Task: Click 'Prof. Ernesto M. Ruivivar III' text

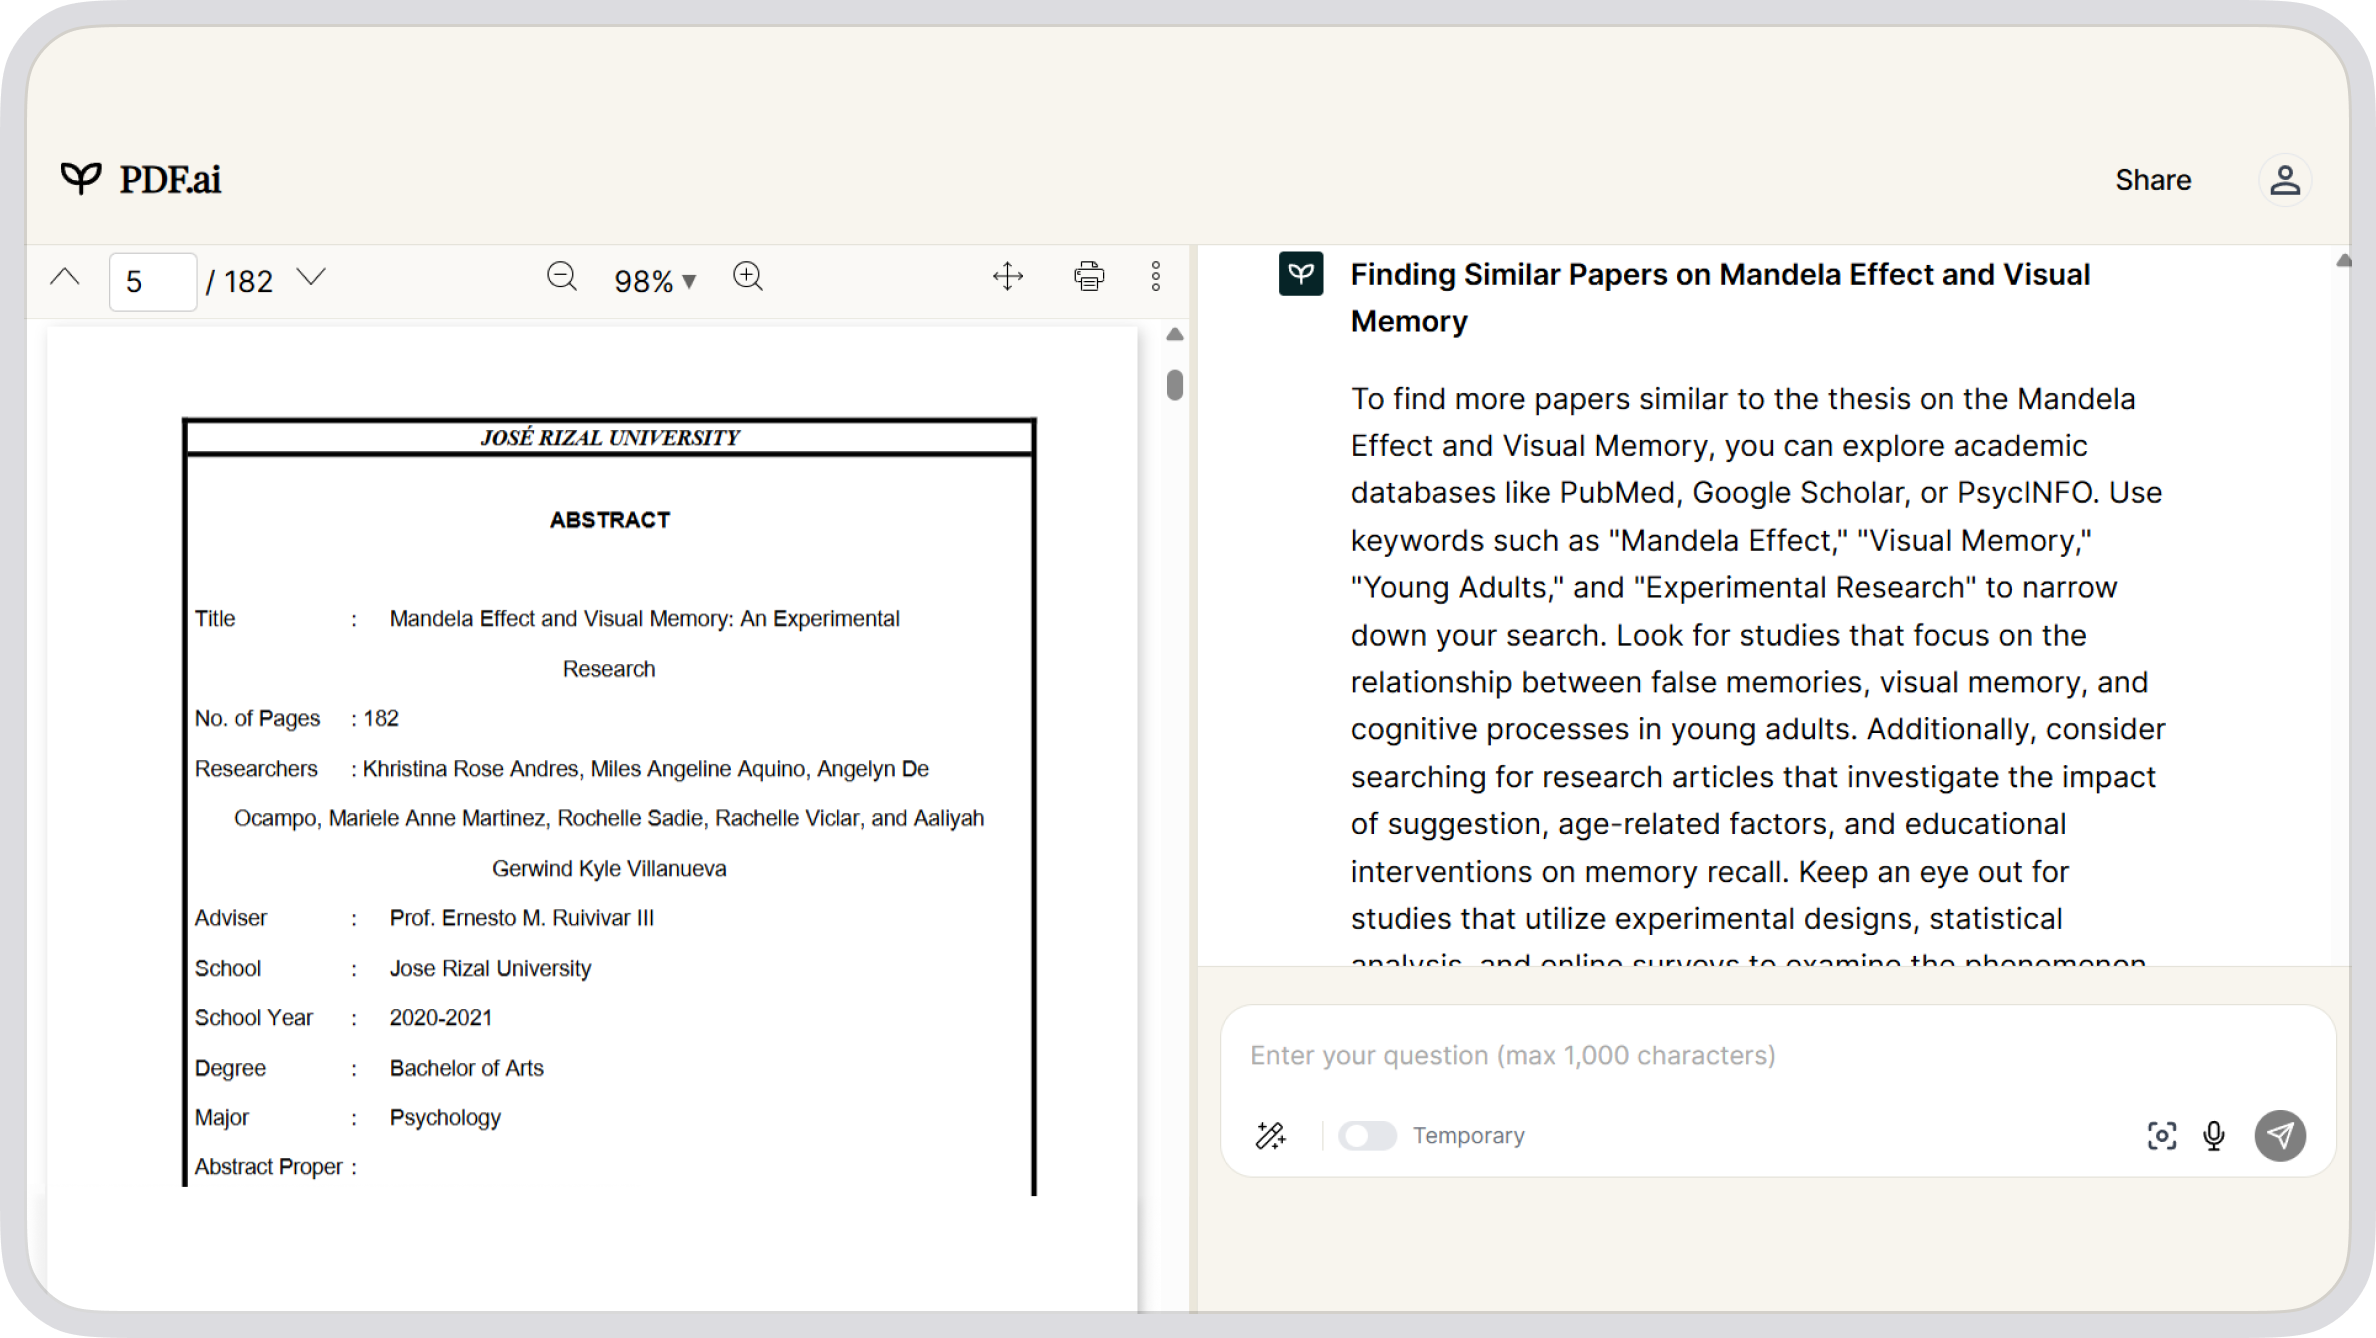Action: (522, 918)
